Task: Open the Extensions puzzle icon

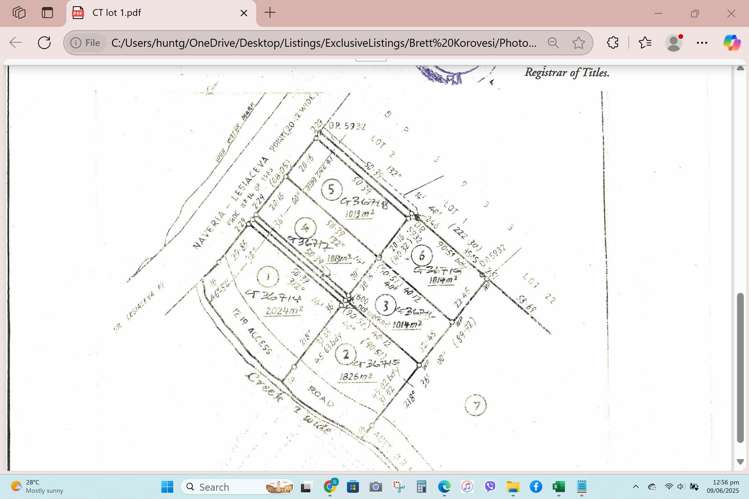Action: (612, 43)
